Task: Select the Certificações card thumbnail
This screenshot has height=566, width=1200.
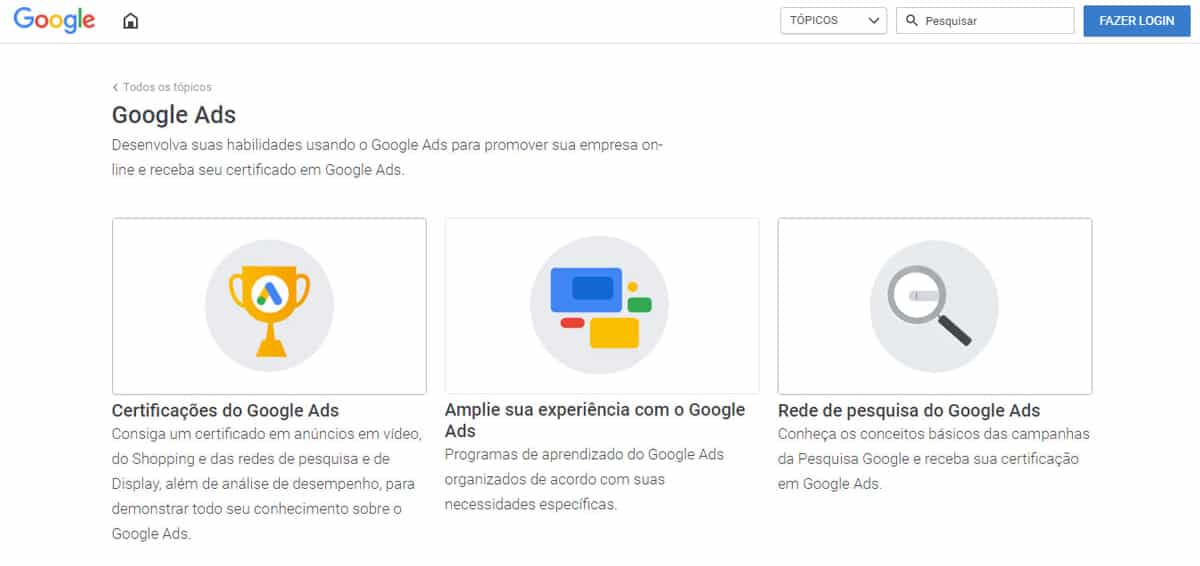Action: coord(269,306)
